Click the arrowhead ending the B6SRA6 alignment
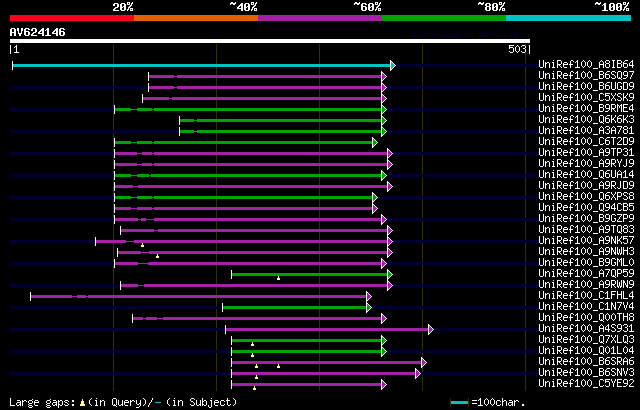 click(424, 363)
